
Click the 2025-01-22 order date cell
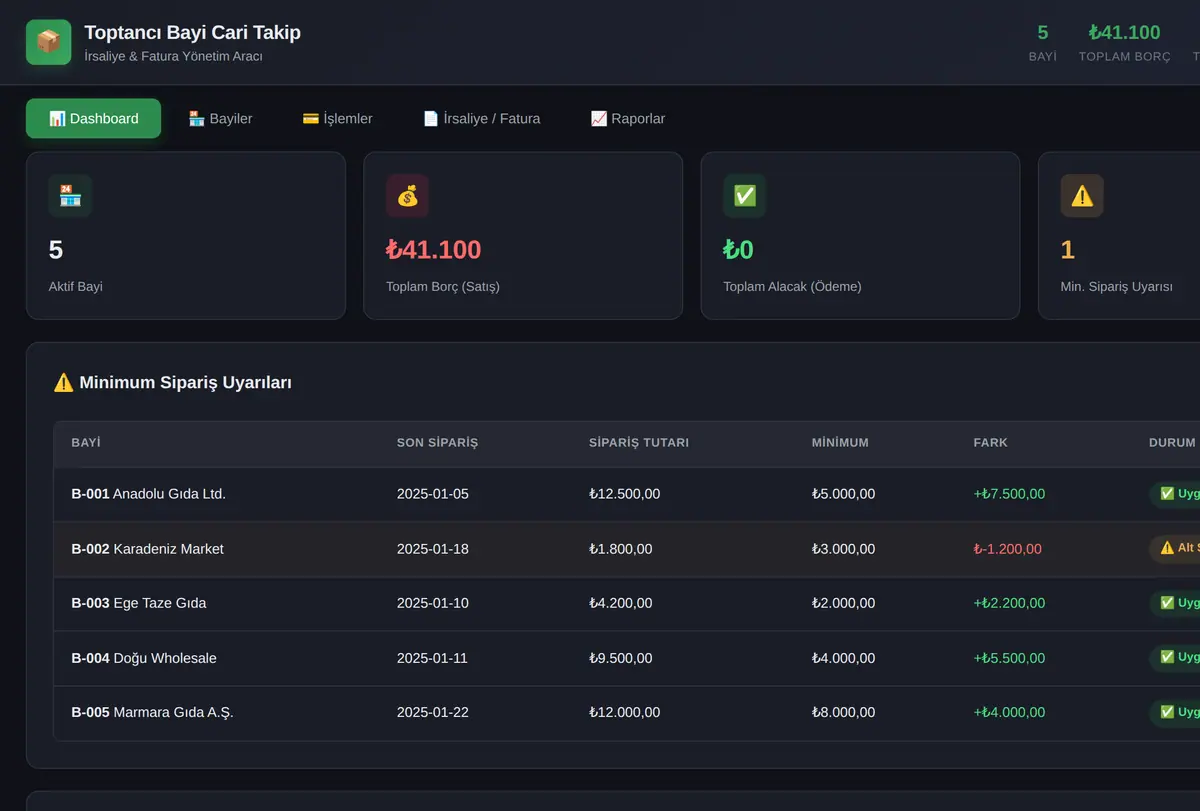pos(433,713)
